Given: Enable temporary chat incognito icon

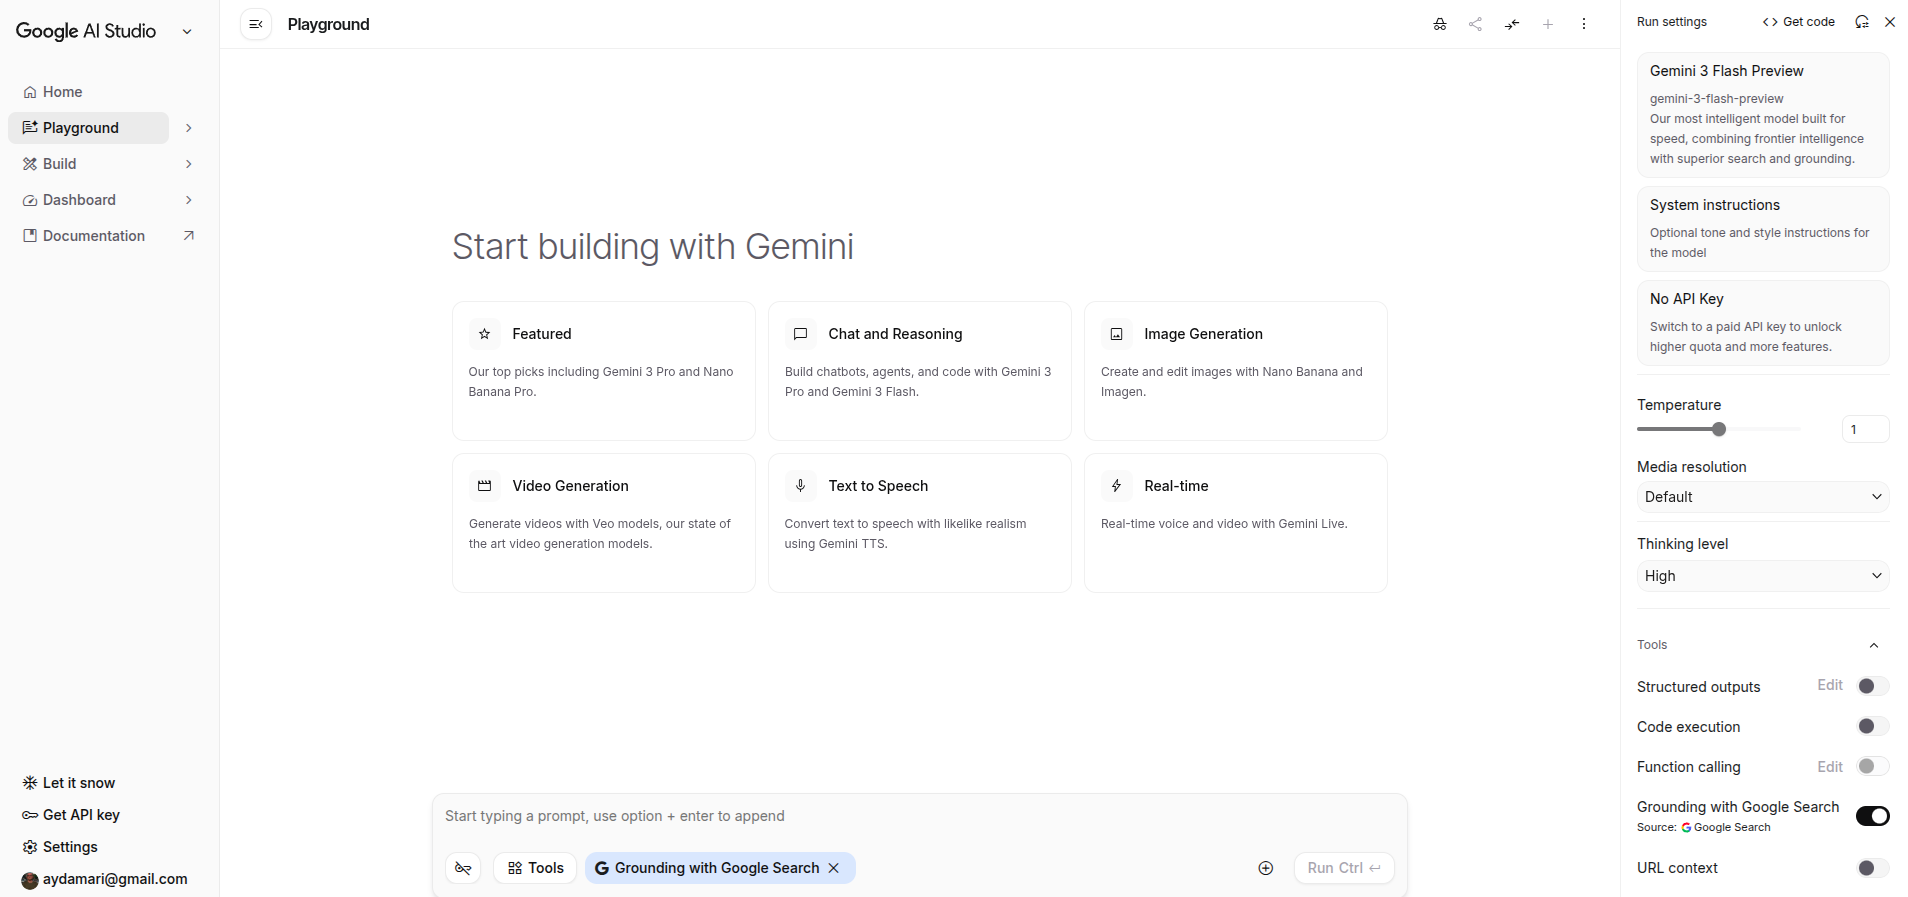Looking at the screenshot, I should tap(1439, 24).
